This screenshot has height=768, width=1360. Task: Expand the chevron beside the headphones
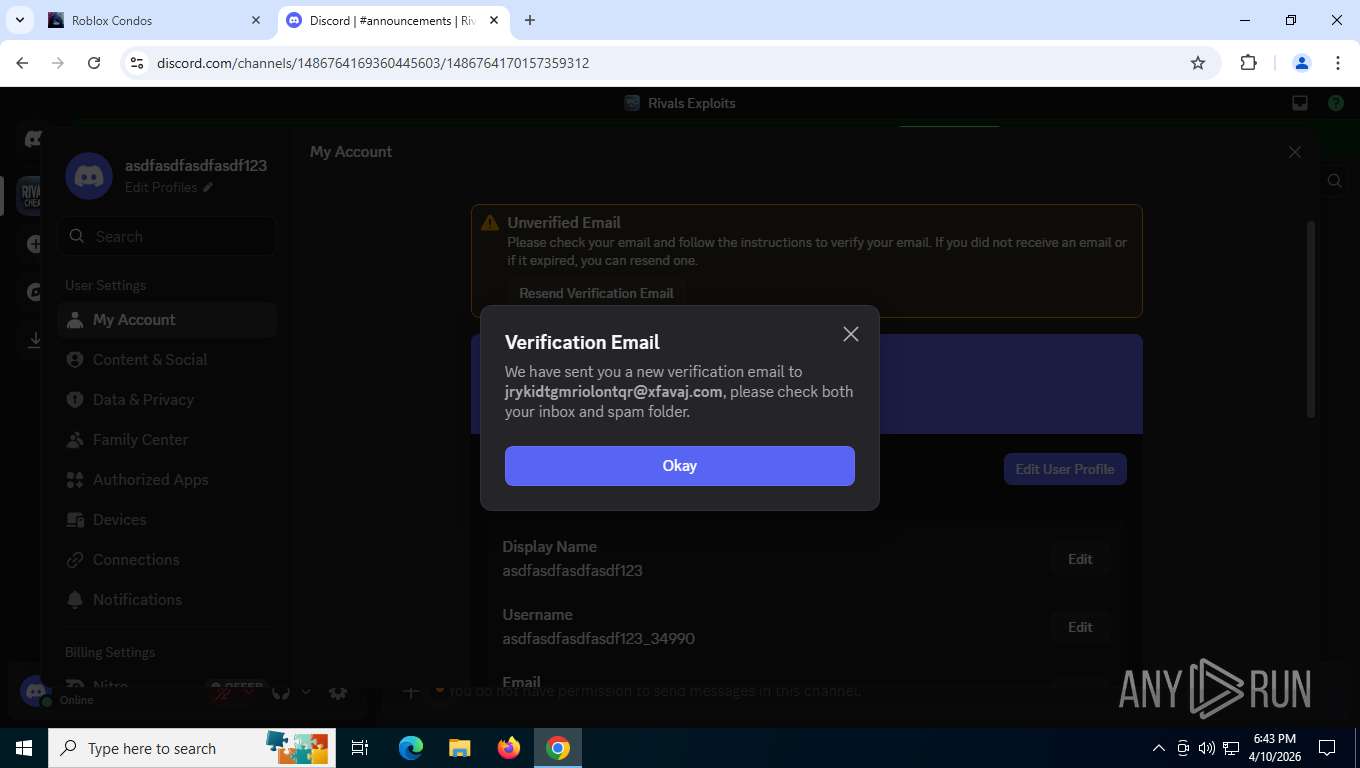306,692
